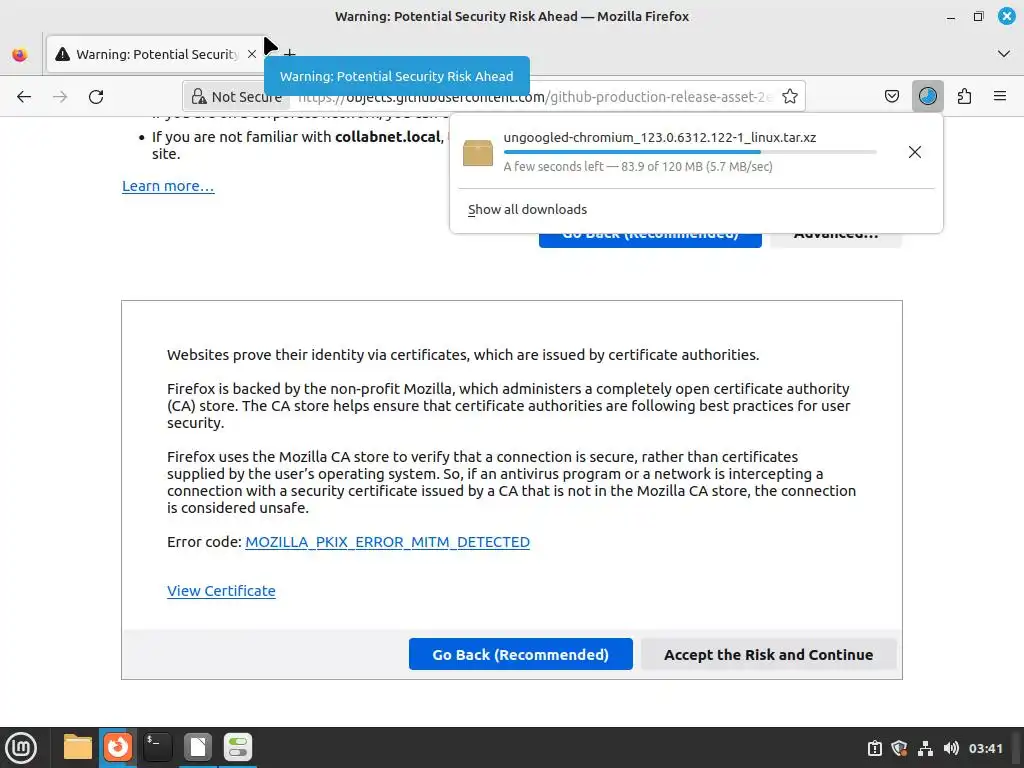Open the settings toggles taskbar app

tap(238, 747)
